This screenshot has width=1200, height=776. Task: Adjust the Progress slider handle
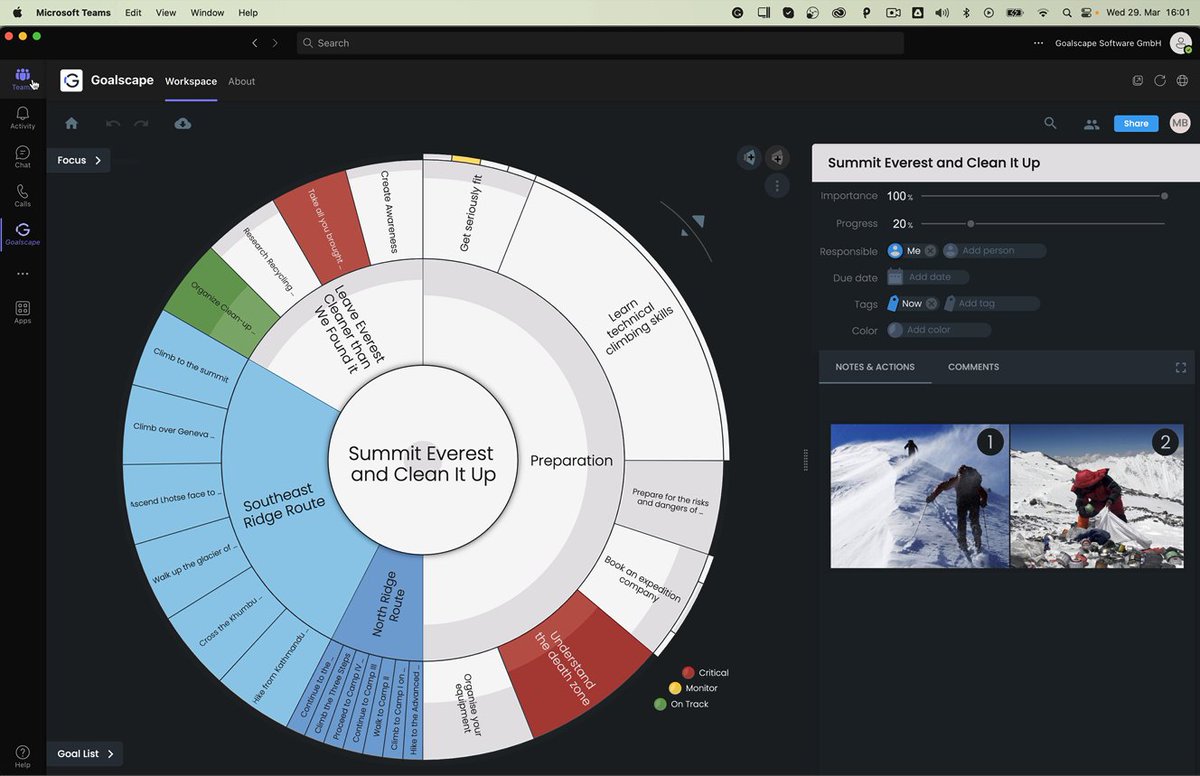point(970,224)
